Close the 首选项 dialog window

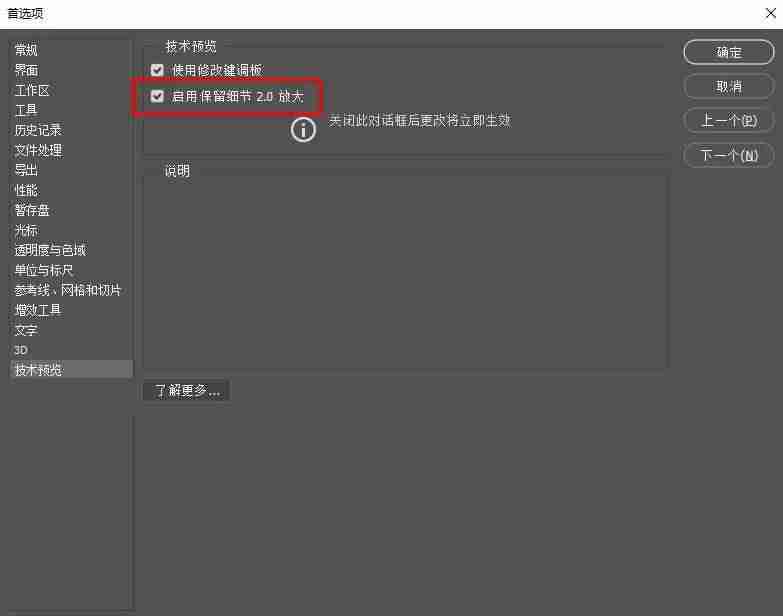click(770, 13)
